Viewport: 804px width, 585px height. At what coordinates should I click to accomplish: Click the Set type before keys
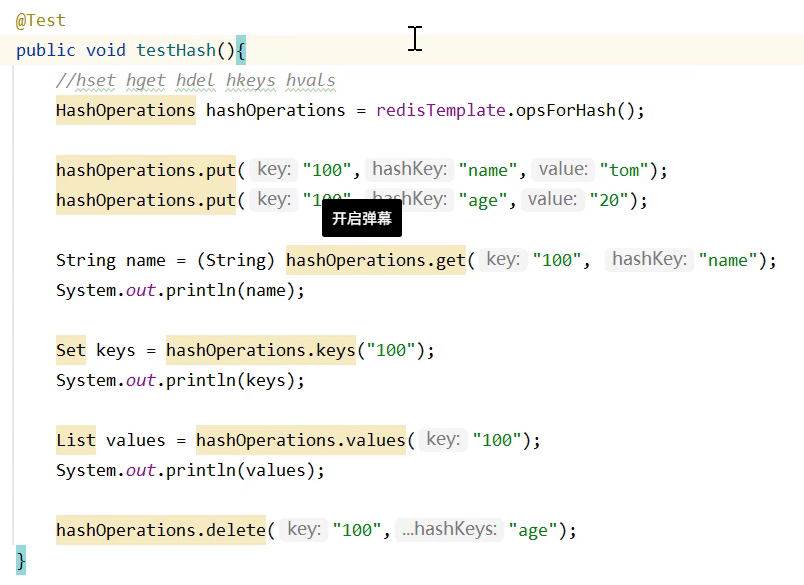pos(71,350)
